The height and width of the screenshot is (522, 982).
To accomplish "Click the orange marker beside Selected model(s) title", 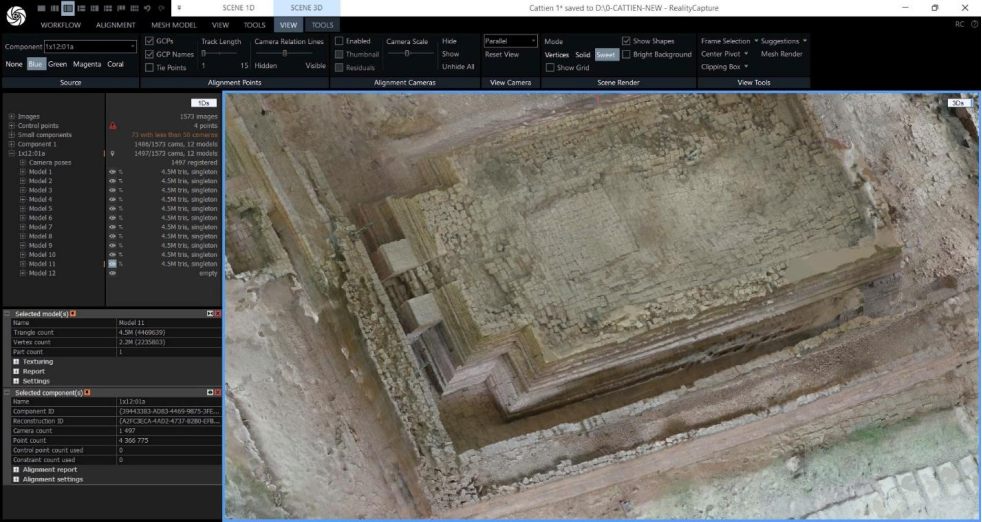I will click(x=73, y=313).
